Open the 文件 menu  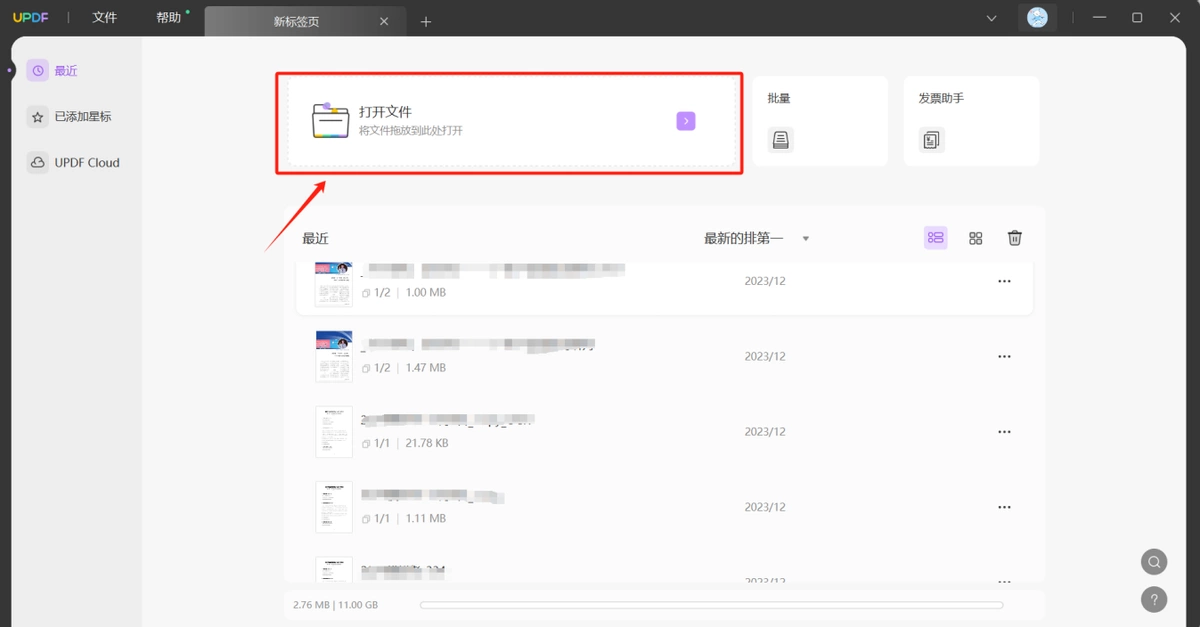click(x=104, y=18)
